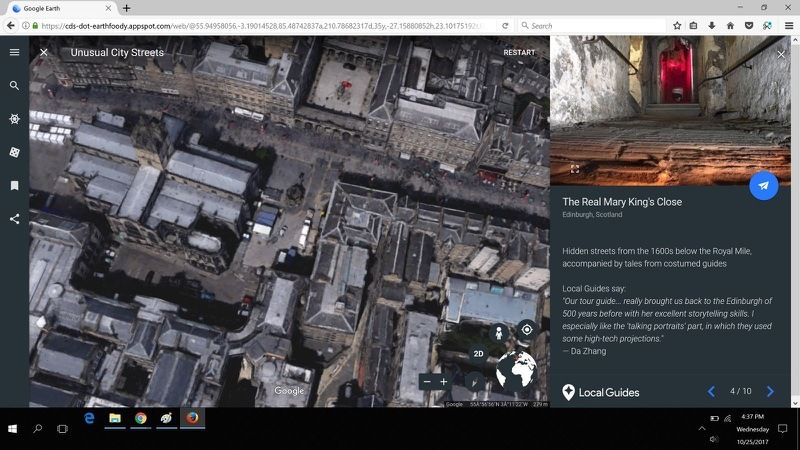Zoom in with the plus button

coord(444,382)
